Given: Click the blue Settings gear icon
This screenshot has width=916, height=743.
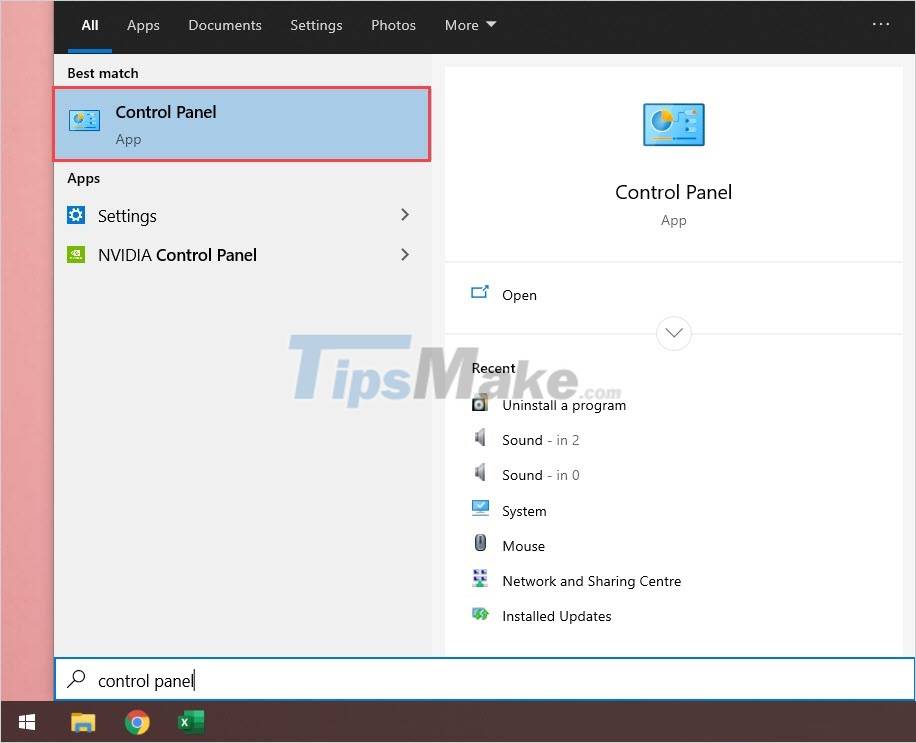Looking at the screenshot, I should [x=76, y=215].
